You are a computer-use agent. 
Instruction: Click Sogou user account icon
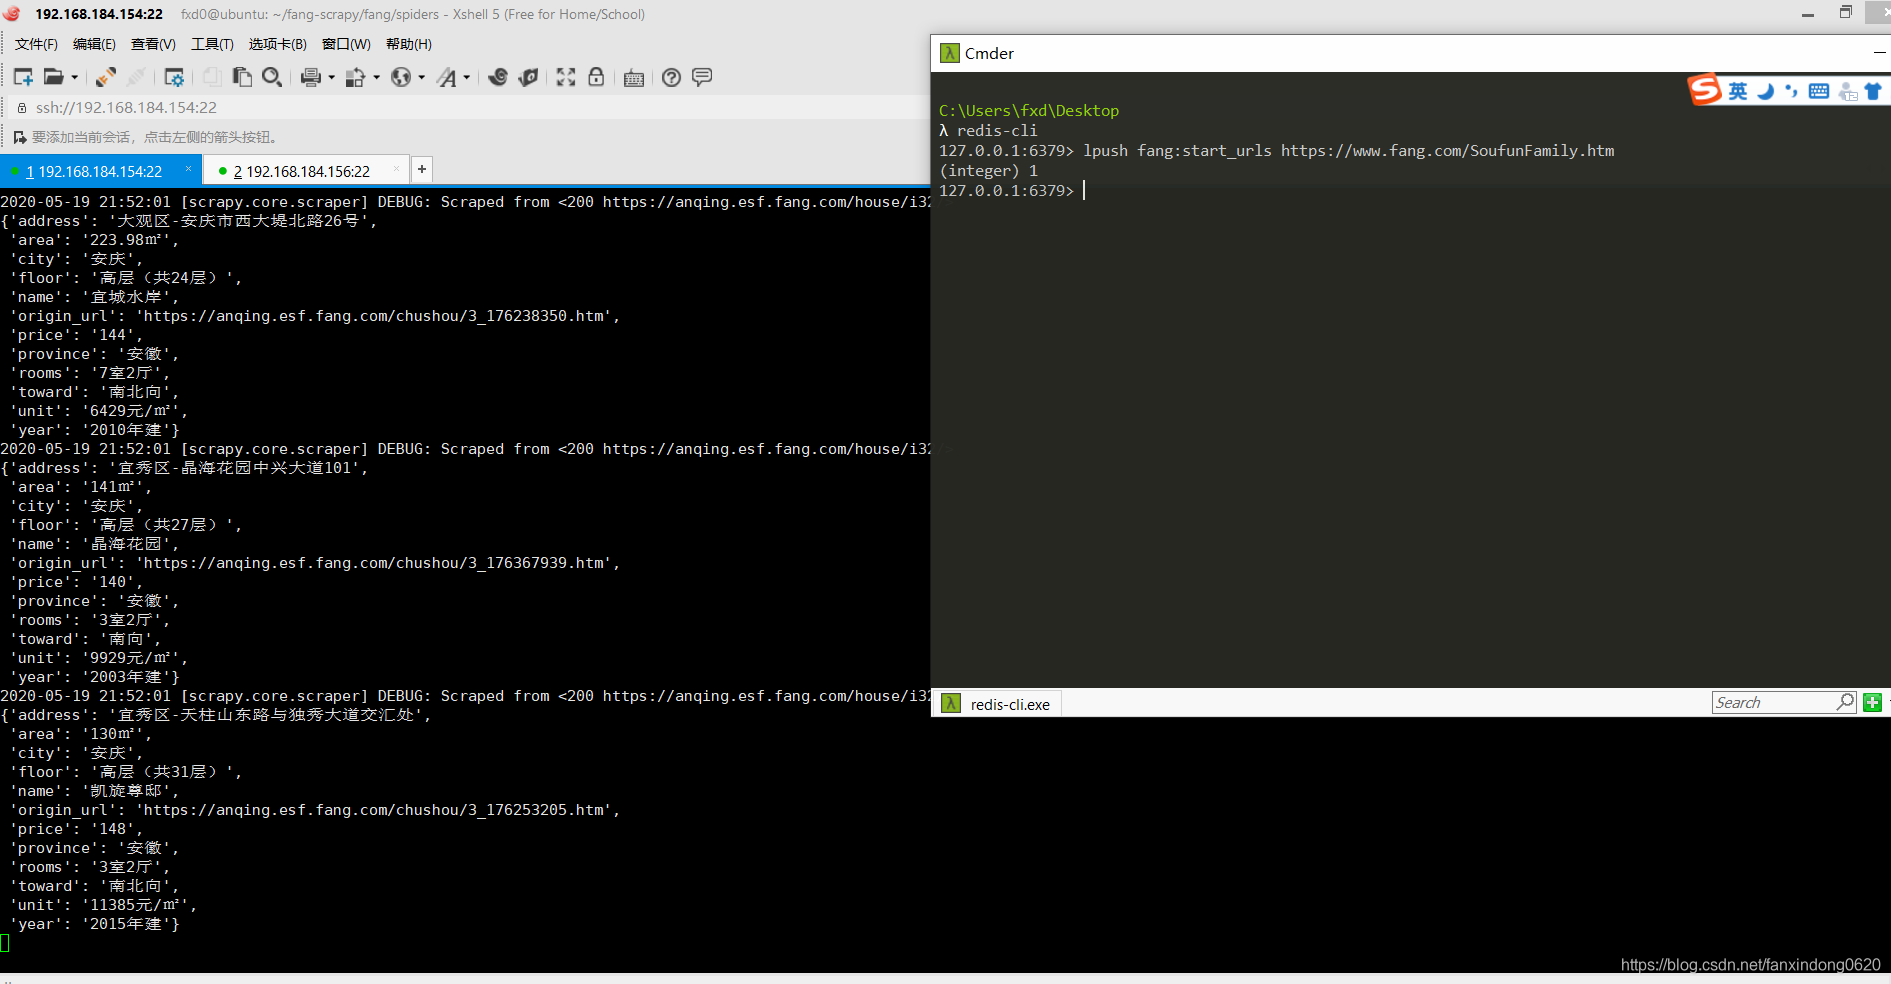[x=1848, y=92]
